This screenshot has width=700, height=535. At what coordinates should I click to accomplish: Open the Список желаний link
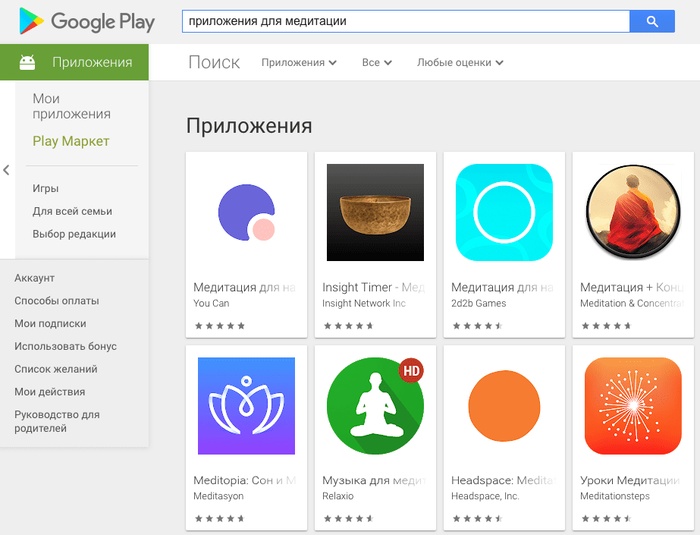coord(56,369)
